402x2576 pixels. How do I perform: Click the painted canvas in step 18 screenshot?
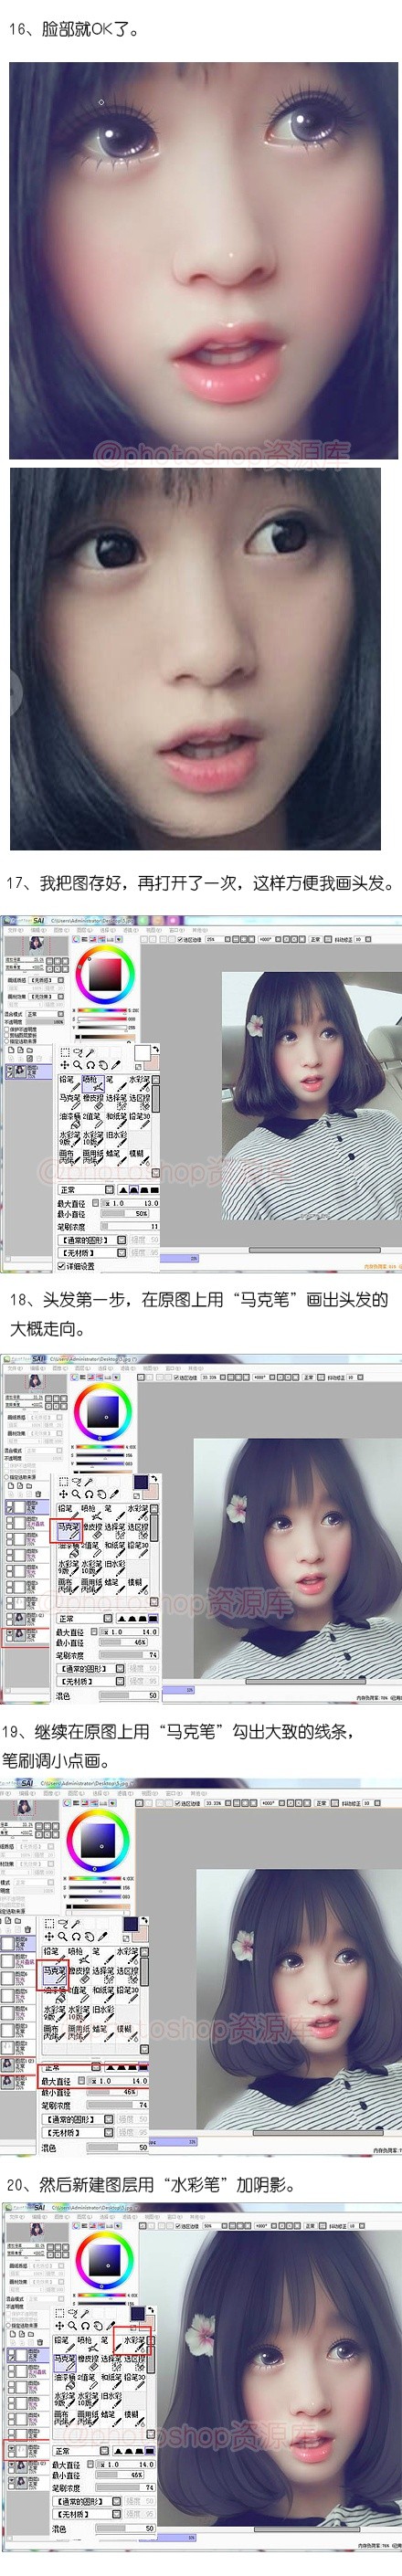[x=298, y=1559]
